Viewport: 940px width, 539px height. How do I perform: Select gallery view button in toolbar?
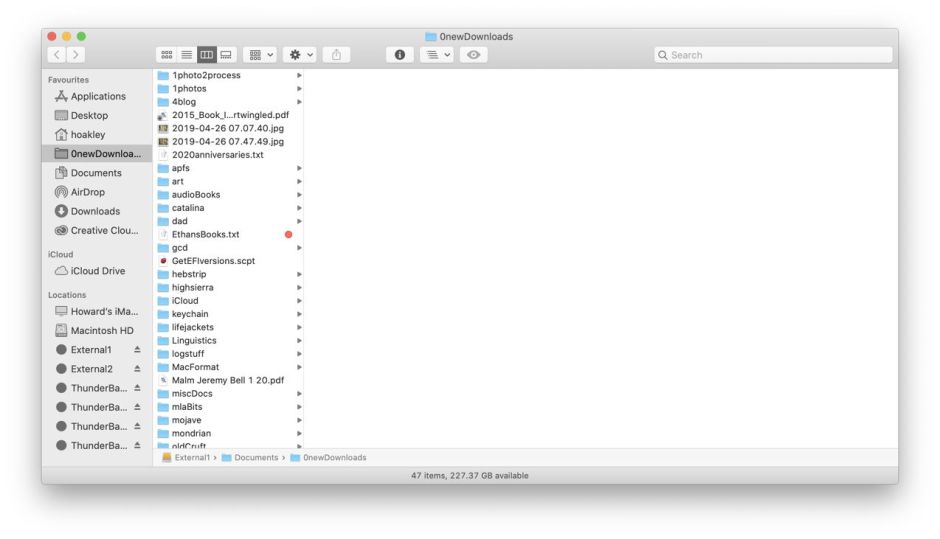point(226,55)
